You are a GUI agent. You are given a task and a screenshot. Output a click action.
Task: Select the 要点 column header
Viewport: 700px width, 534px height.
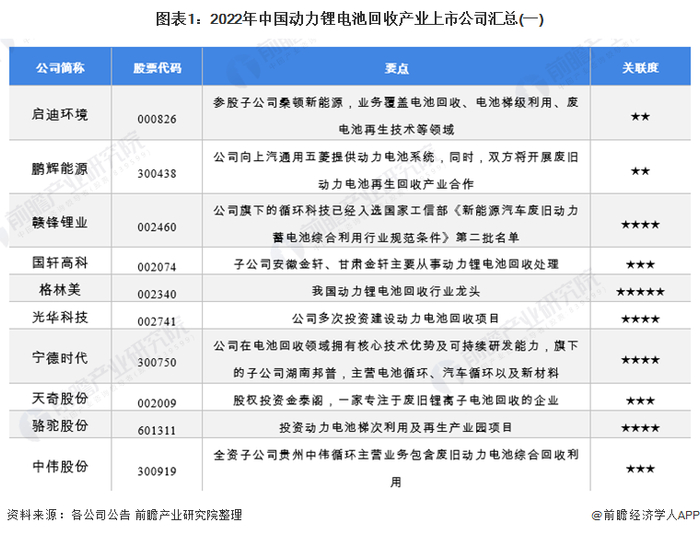pyautogui.click(x=396, y=68)
